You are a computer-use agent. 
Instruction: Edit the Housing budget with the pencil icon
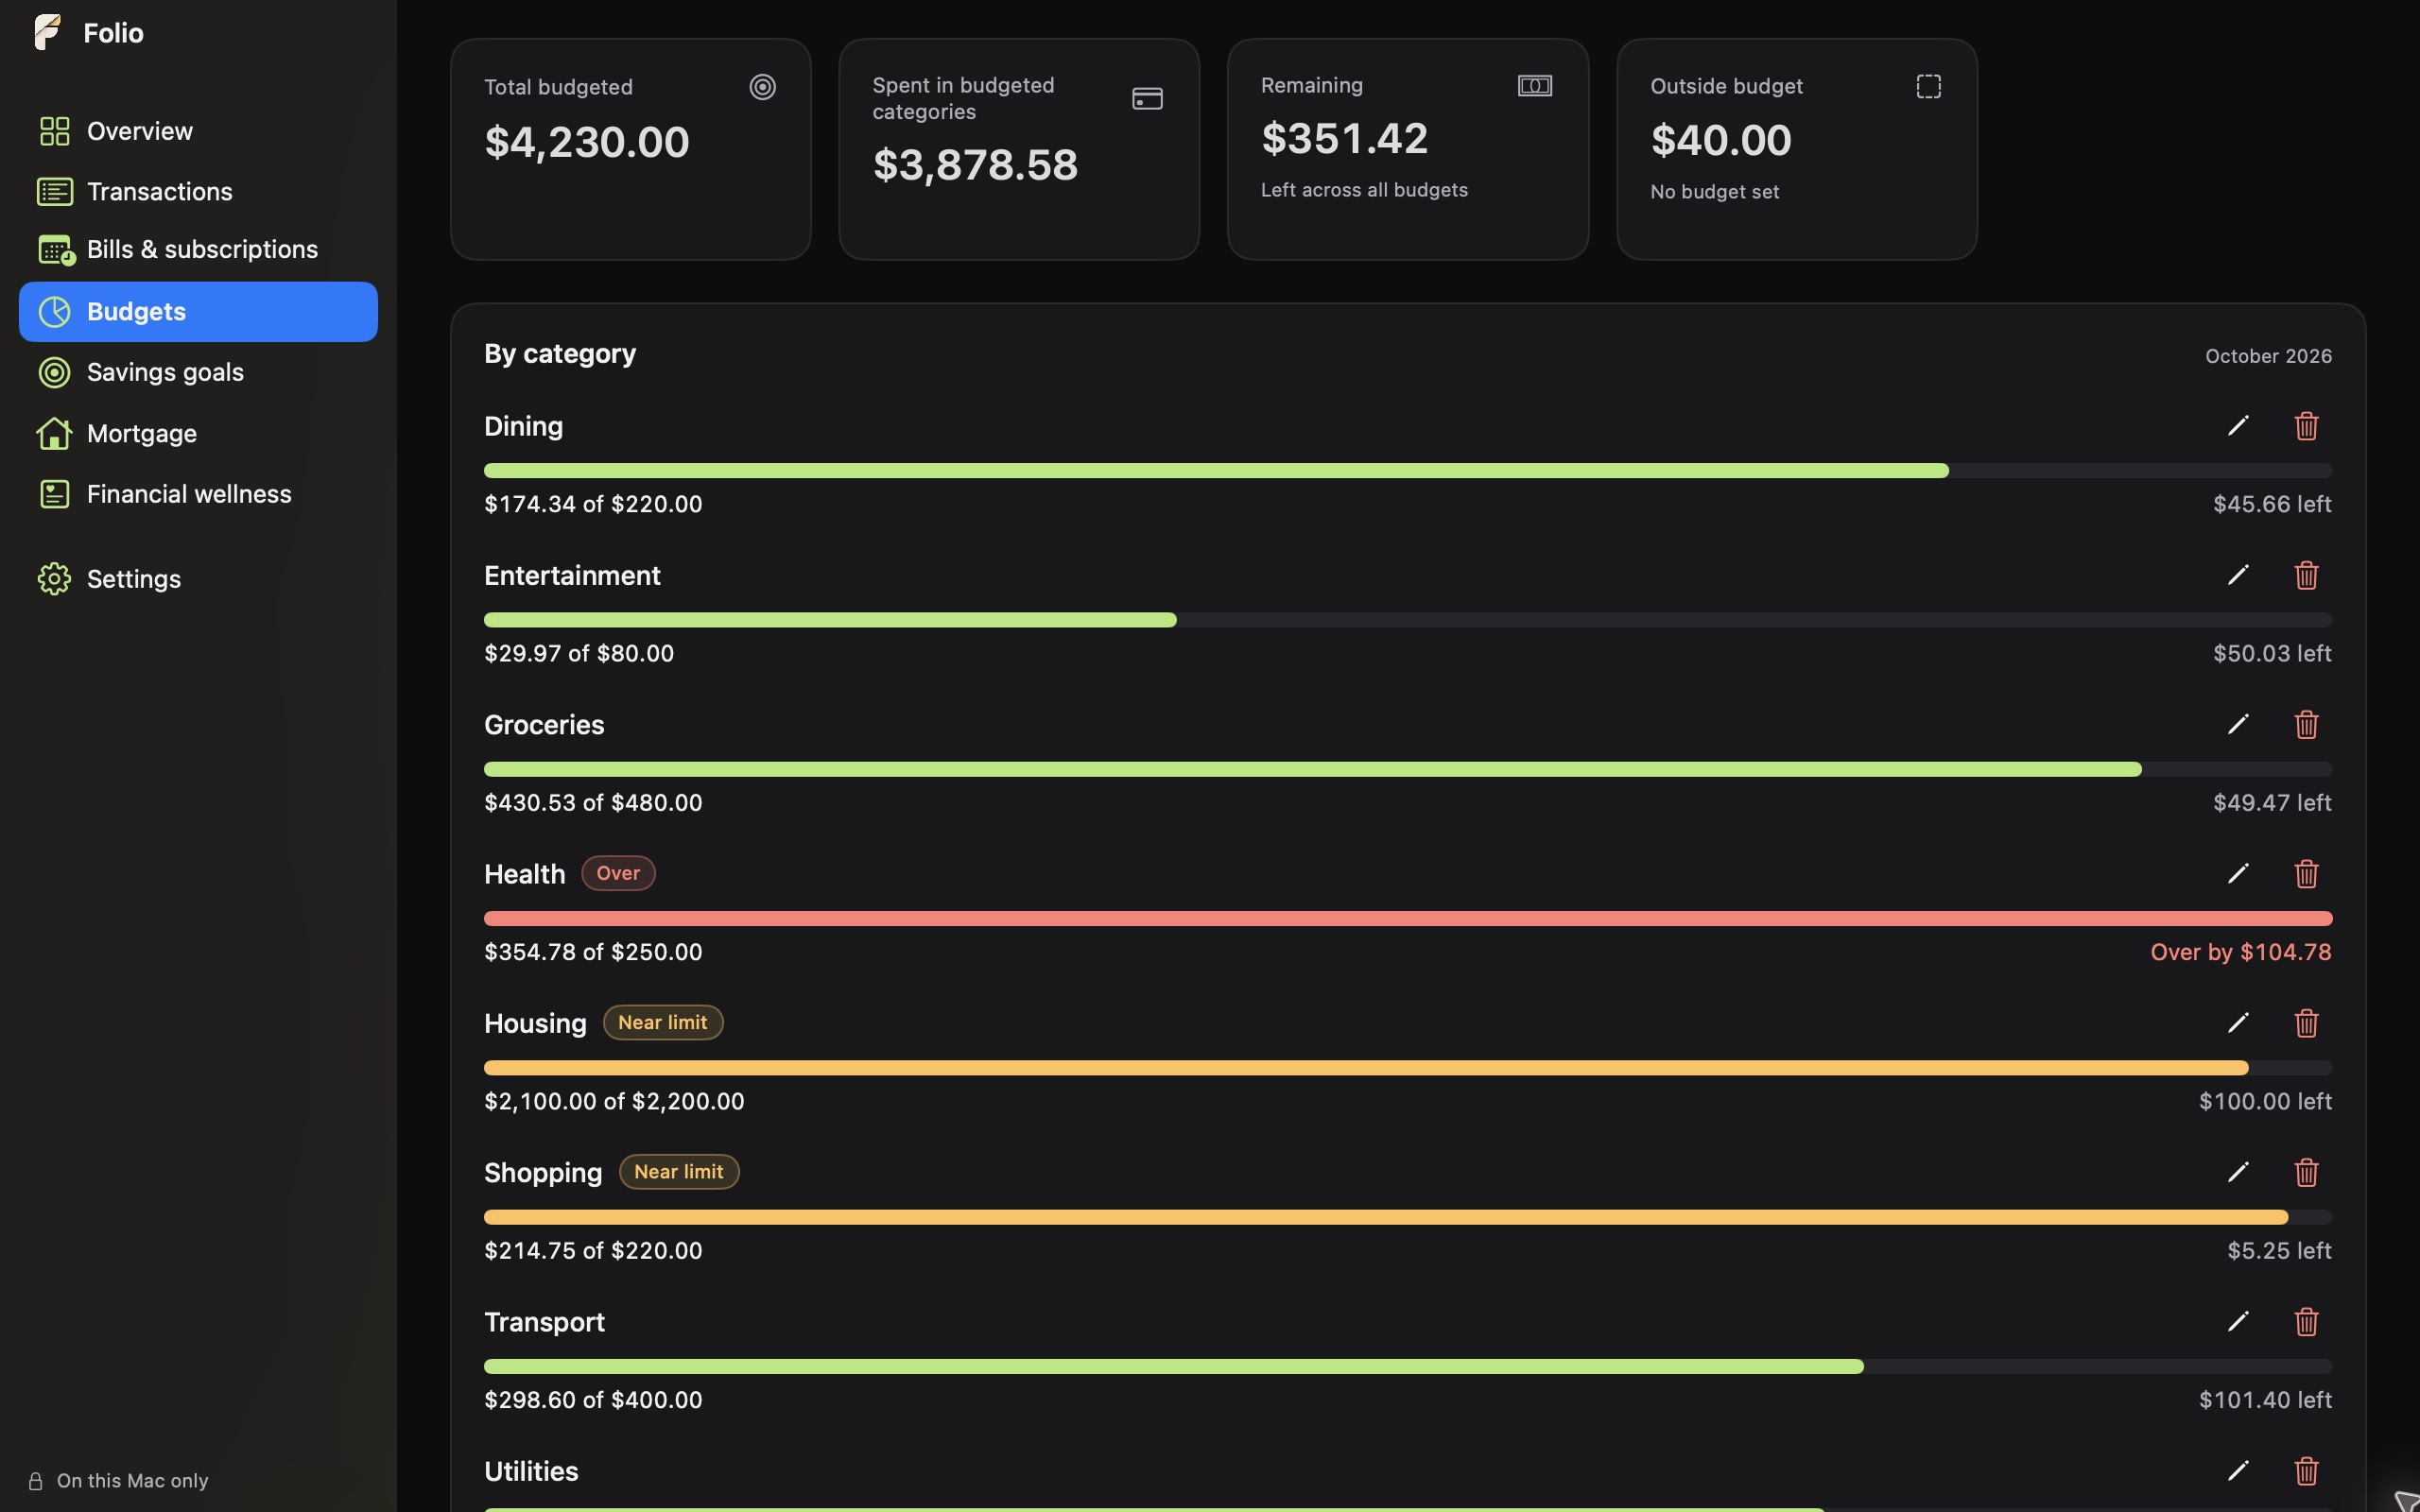(2238, 1023)
